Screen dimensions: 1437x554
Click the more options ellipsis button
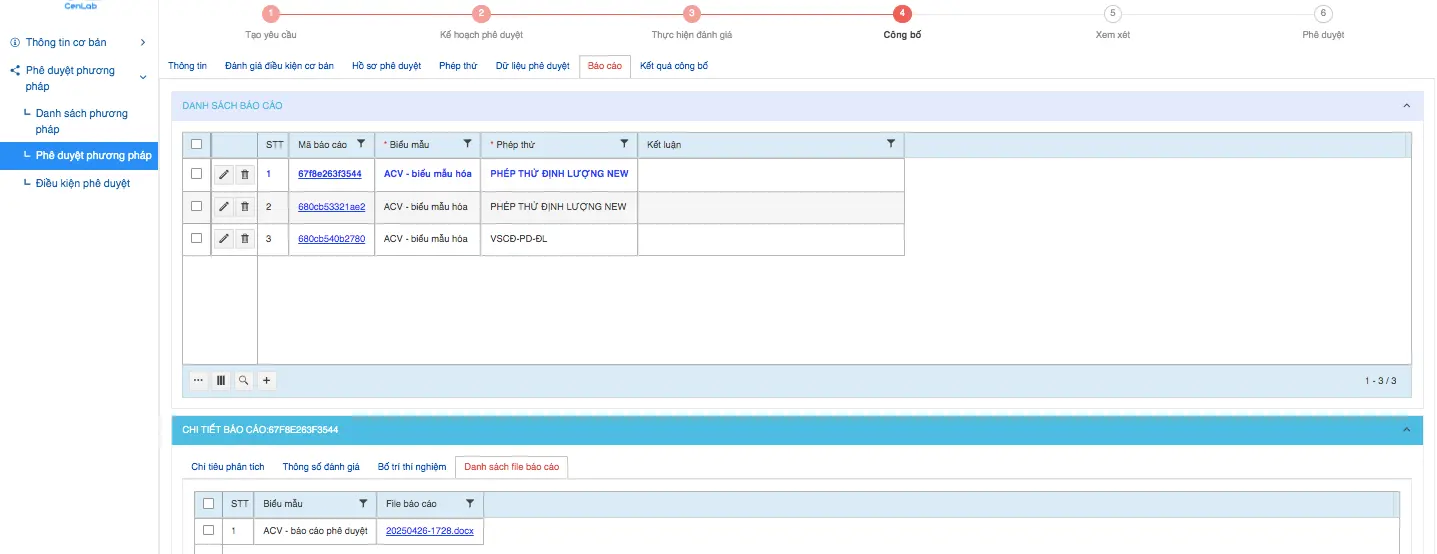[198, 380]
